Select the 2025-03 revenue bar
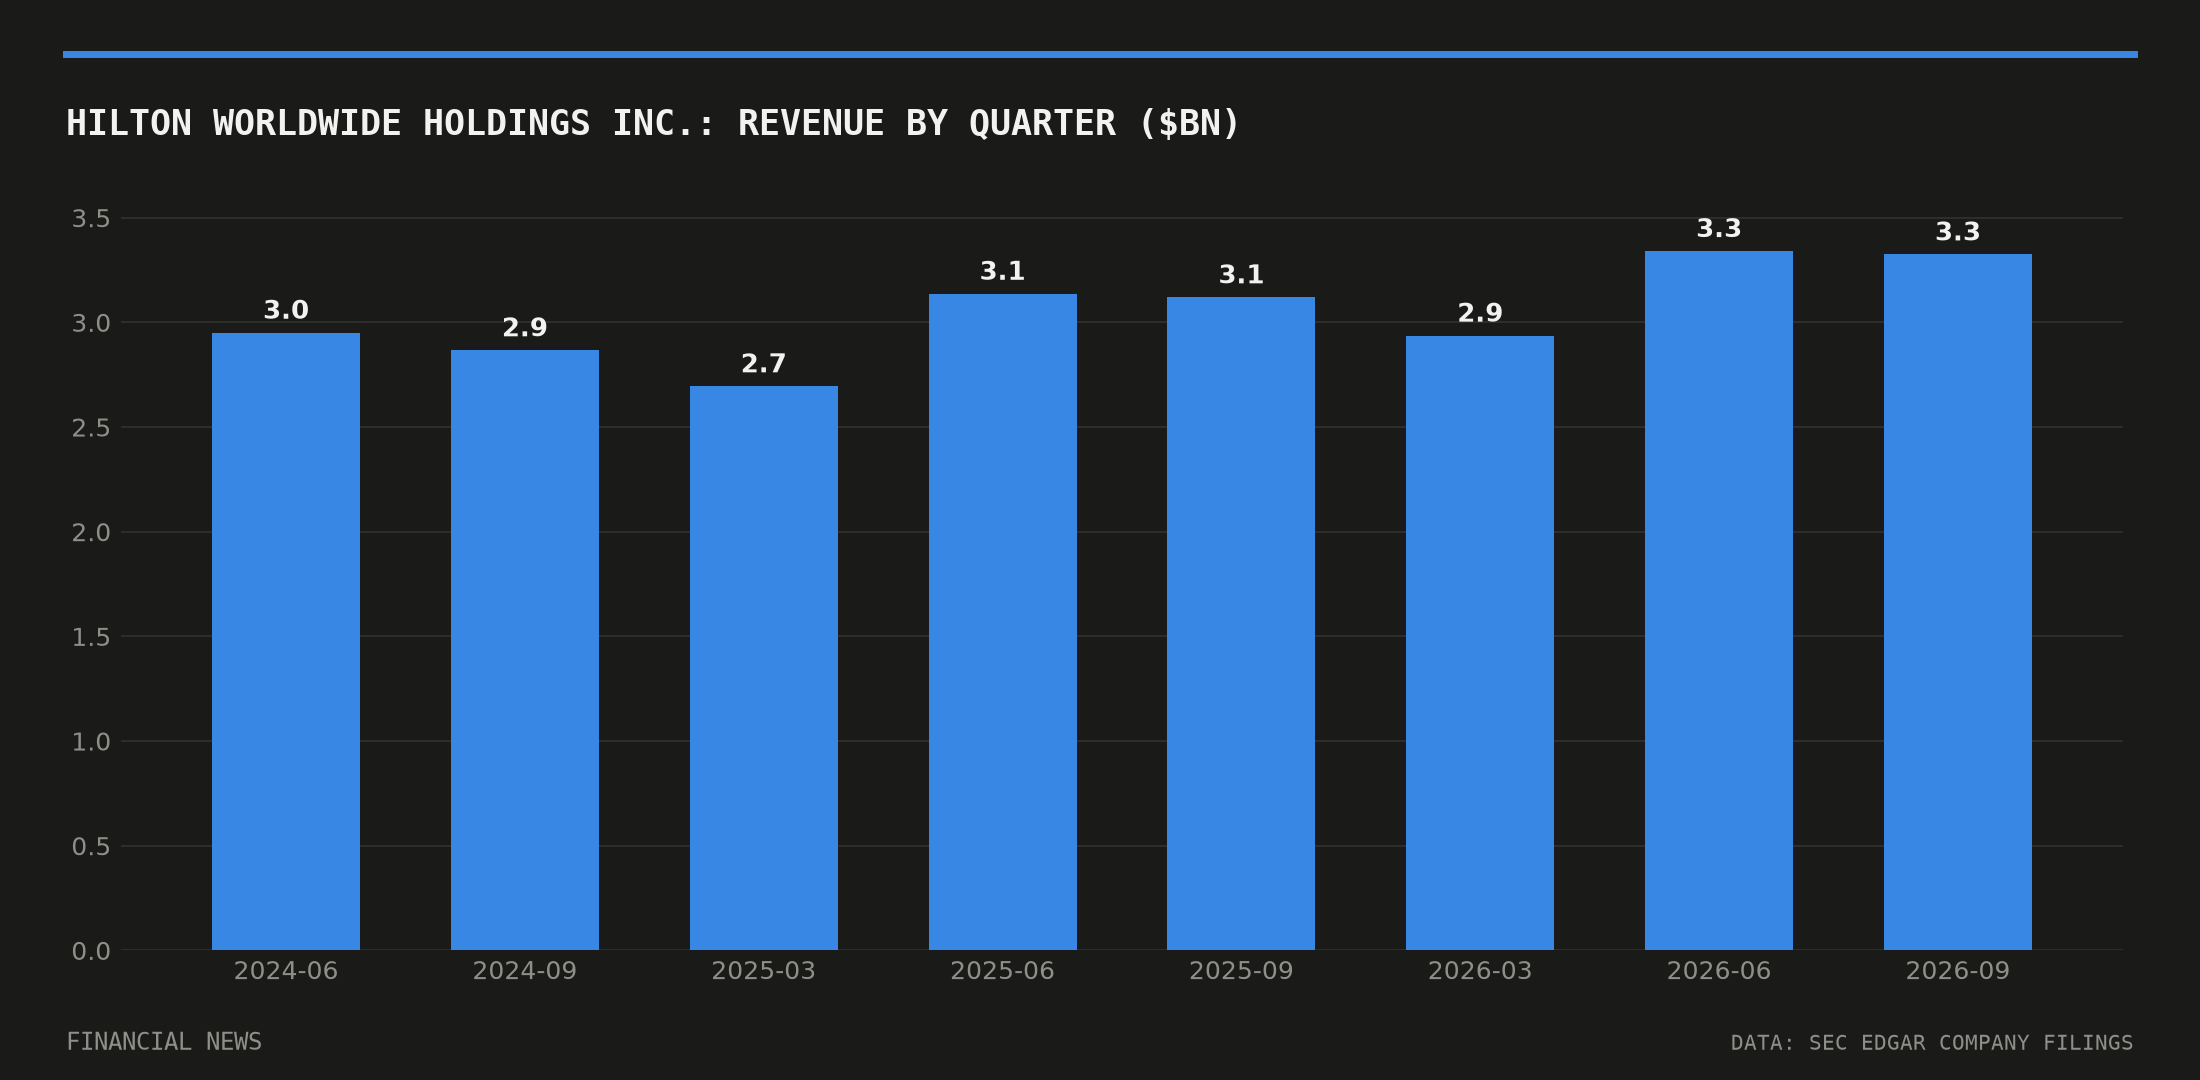 [x=764, y=668]
